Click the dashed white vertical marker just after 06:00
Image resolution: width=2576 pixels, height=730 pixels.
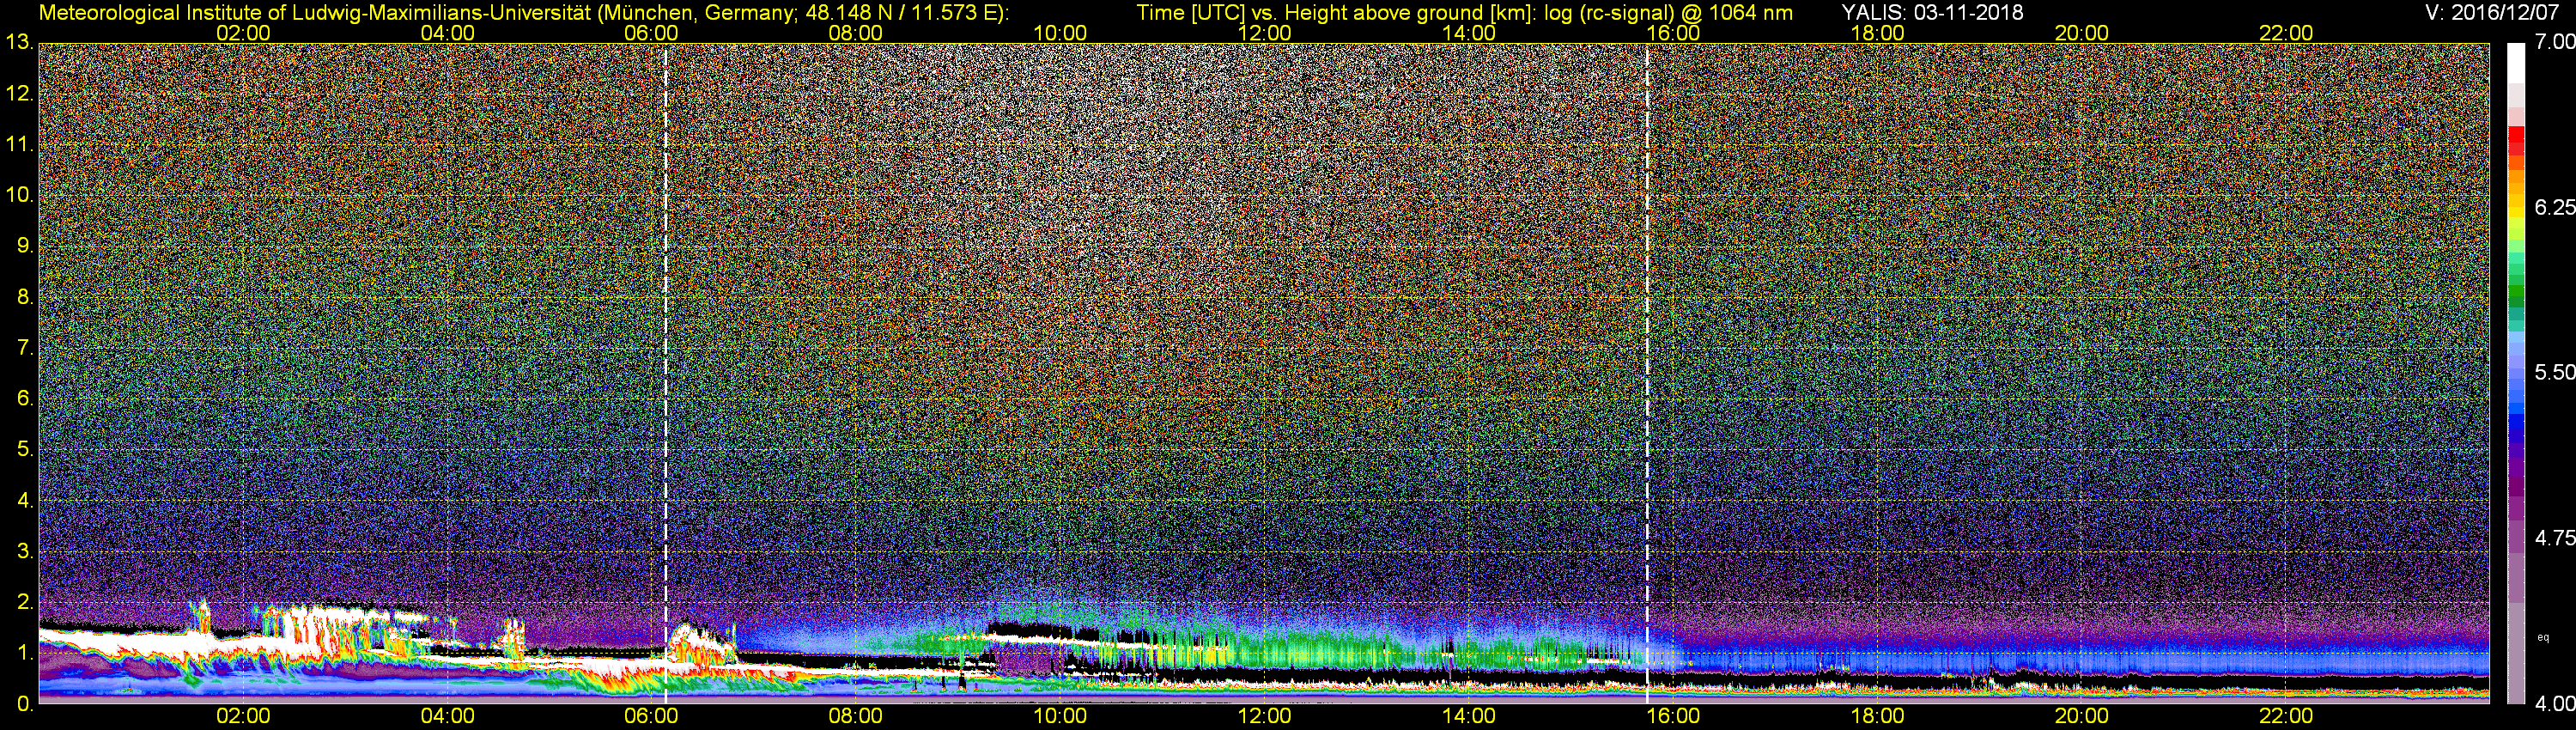tap(665, 373)
